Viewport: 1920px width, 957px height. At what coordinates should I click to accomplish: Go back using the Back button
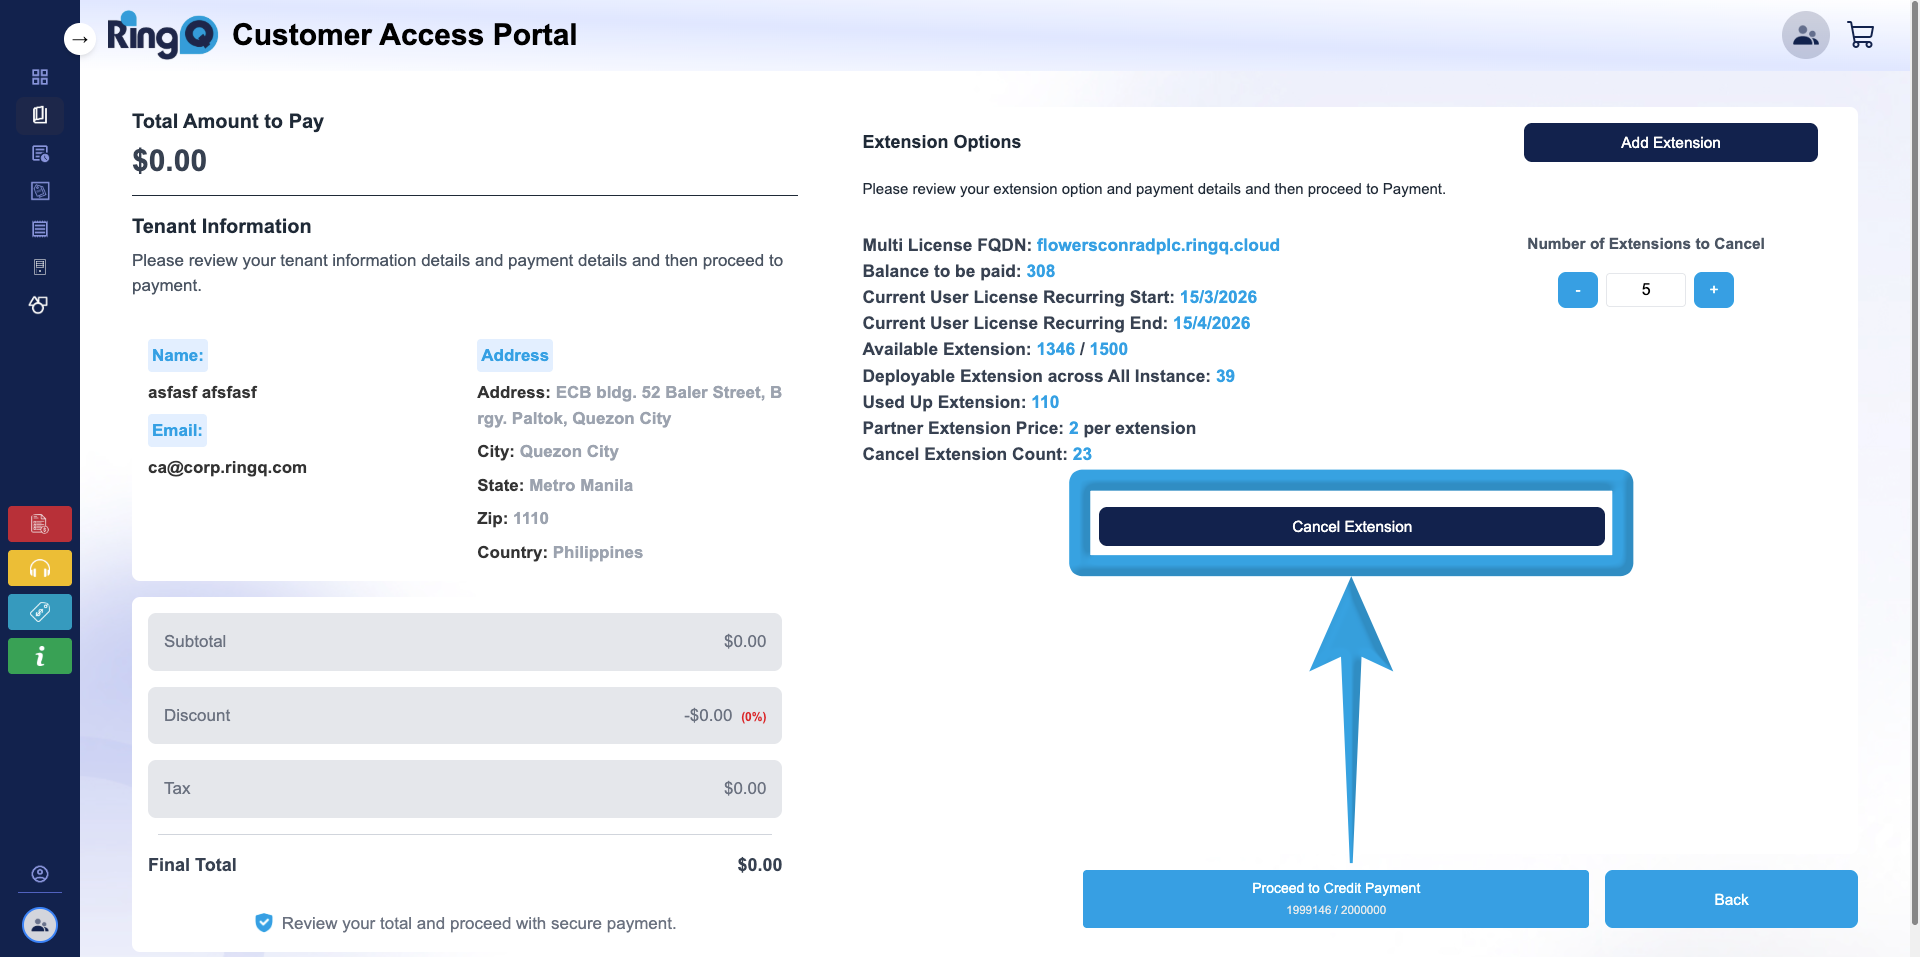point(1730,899)
